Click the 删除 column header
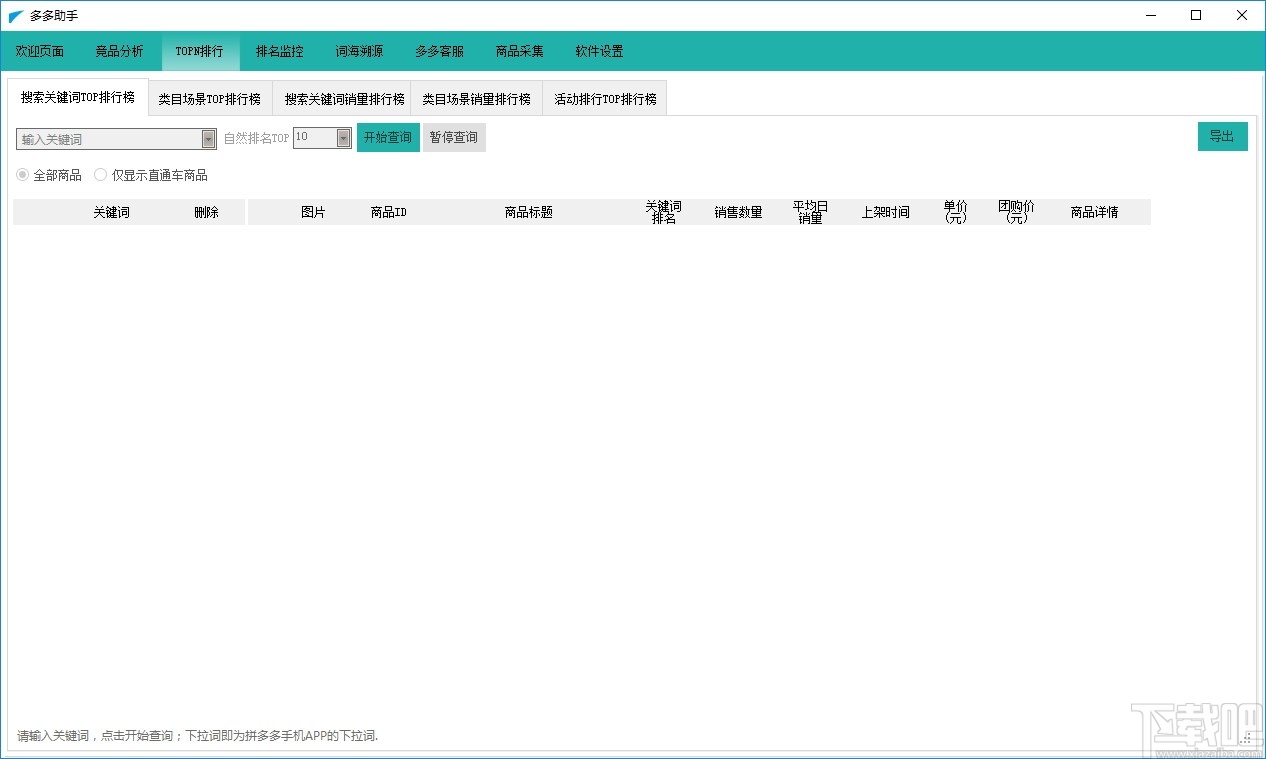Image resolution: width=1266 pixels, height=759 pixels. point(207,212)
